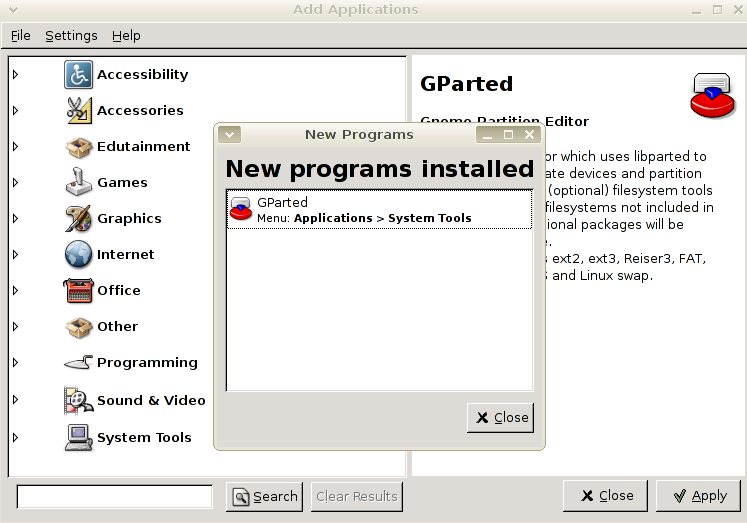Choose the Graphics paintbrush icon
Image resolution: width=747 pixels, height=523 pixels.
tap(78, 218)
